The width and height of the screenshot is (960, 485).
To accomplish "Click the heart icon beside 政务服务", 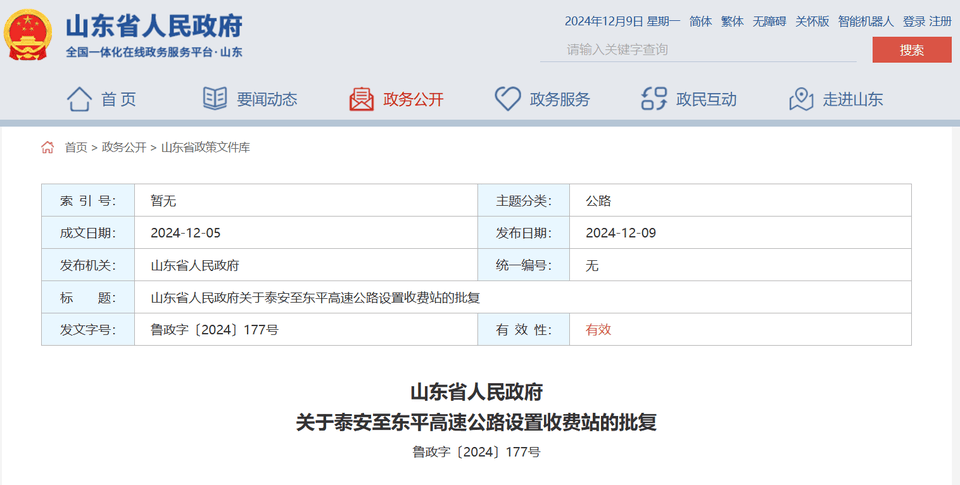I will pyautogui.click(x=508, y=99).
